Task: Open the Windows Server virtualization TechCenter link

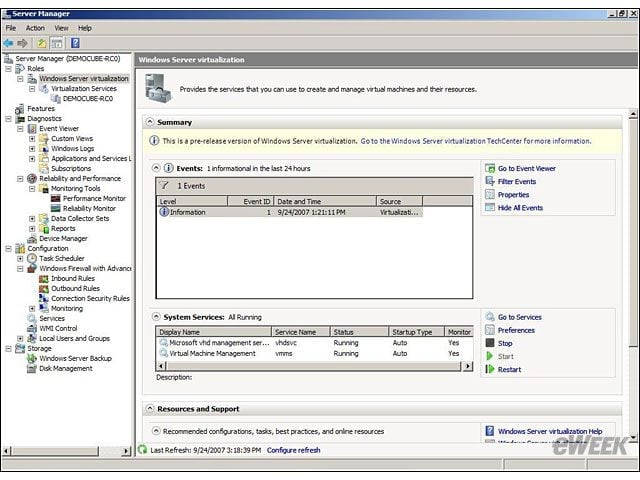Action: (476, 141)
